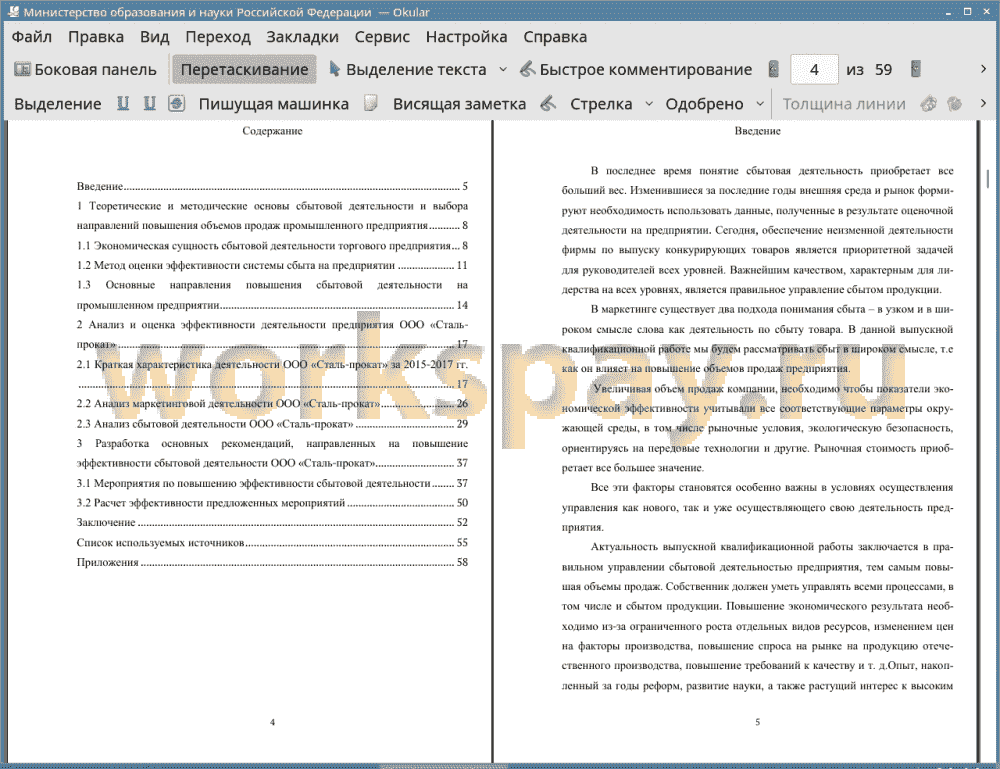Open the dropdown arrow next to Стрелка
Image resolution: width=1000 pixels, height=769 pixels.
(649, 104)
